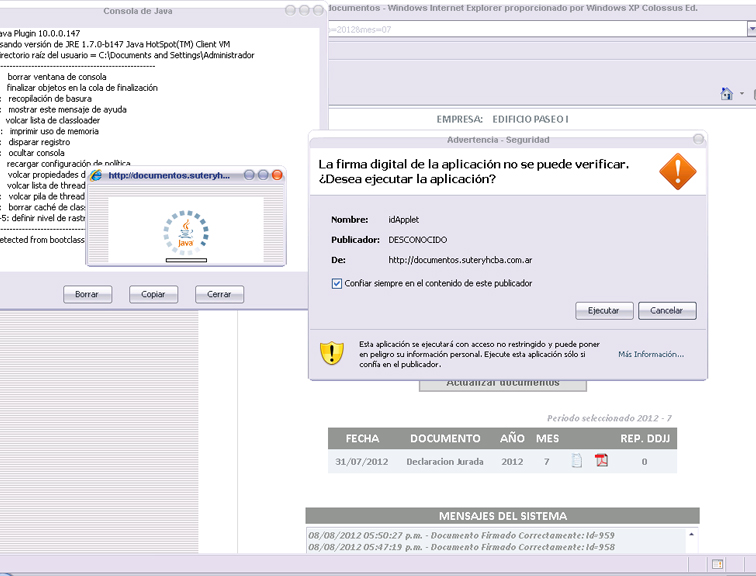Viewport: 756px width, 576px height.
Task: Click the orange warning icon in security dialog
Action: pyautogui.click(x=676, y=171)
